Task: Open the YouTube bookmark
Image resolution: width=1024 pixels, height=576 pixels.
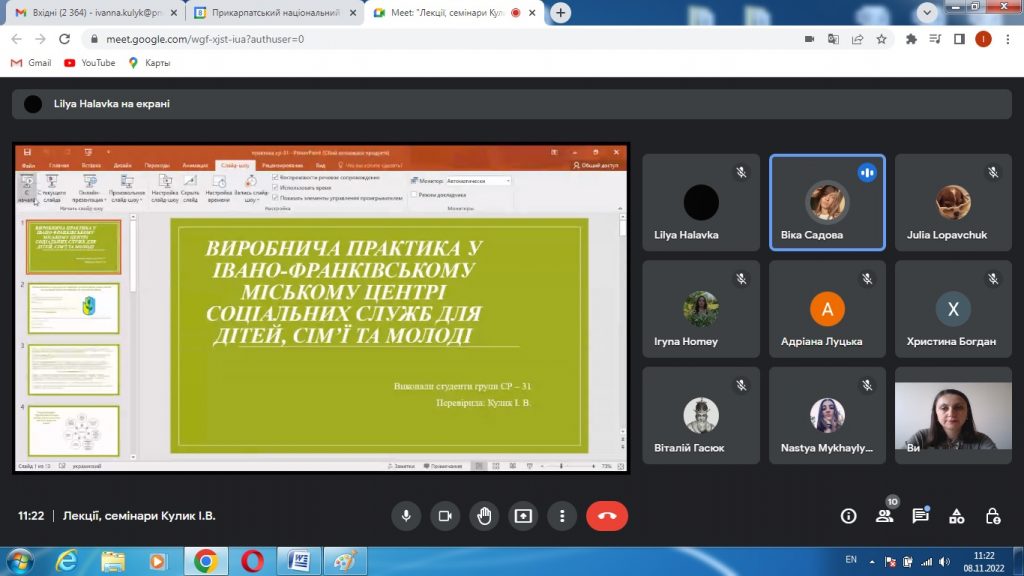Action: pos(90,62)
